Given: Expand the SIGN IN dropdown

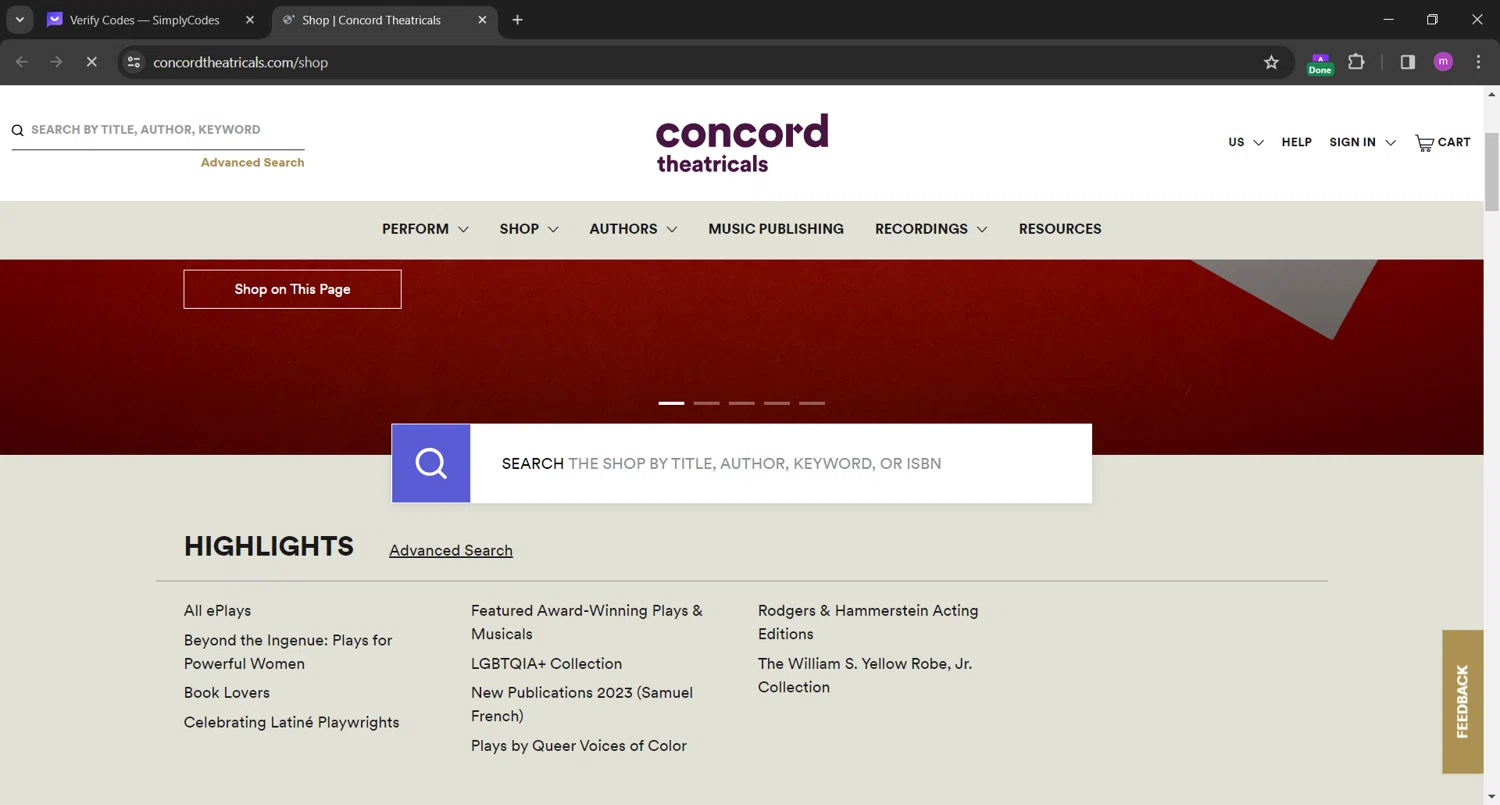Looking at the screenshot, I should 1362,143.
